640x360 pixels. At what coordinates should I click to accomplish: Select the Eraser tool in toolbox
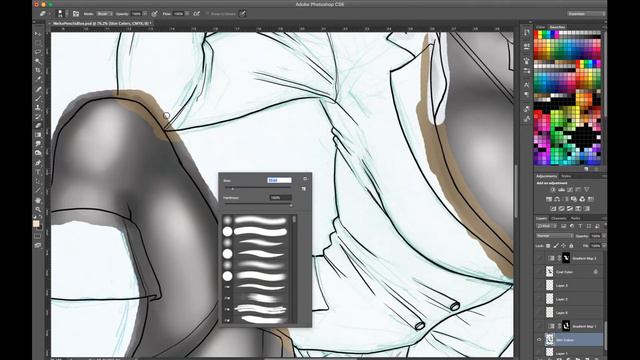pos(38,126)
